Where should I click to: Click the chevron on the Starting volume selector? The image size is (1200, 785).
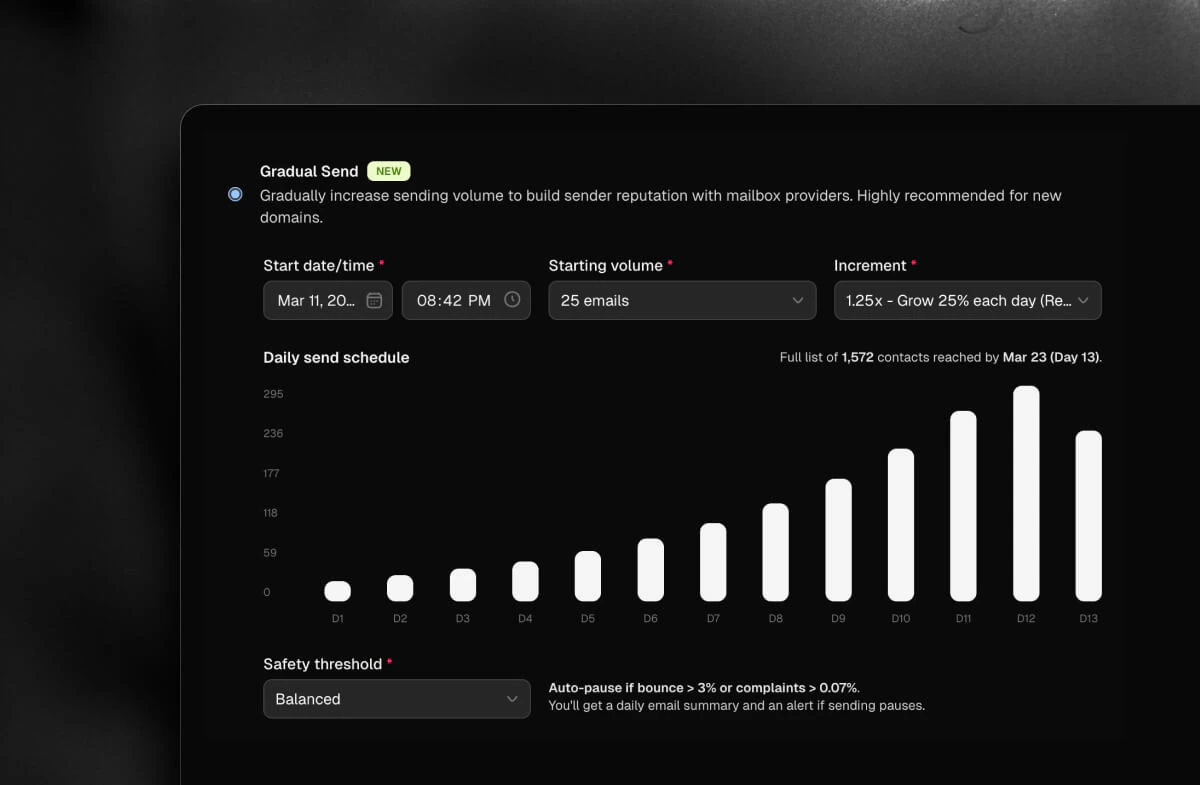[799, 300]
